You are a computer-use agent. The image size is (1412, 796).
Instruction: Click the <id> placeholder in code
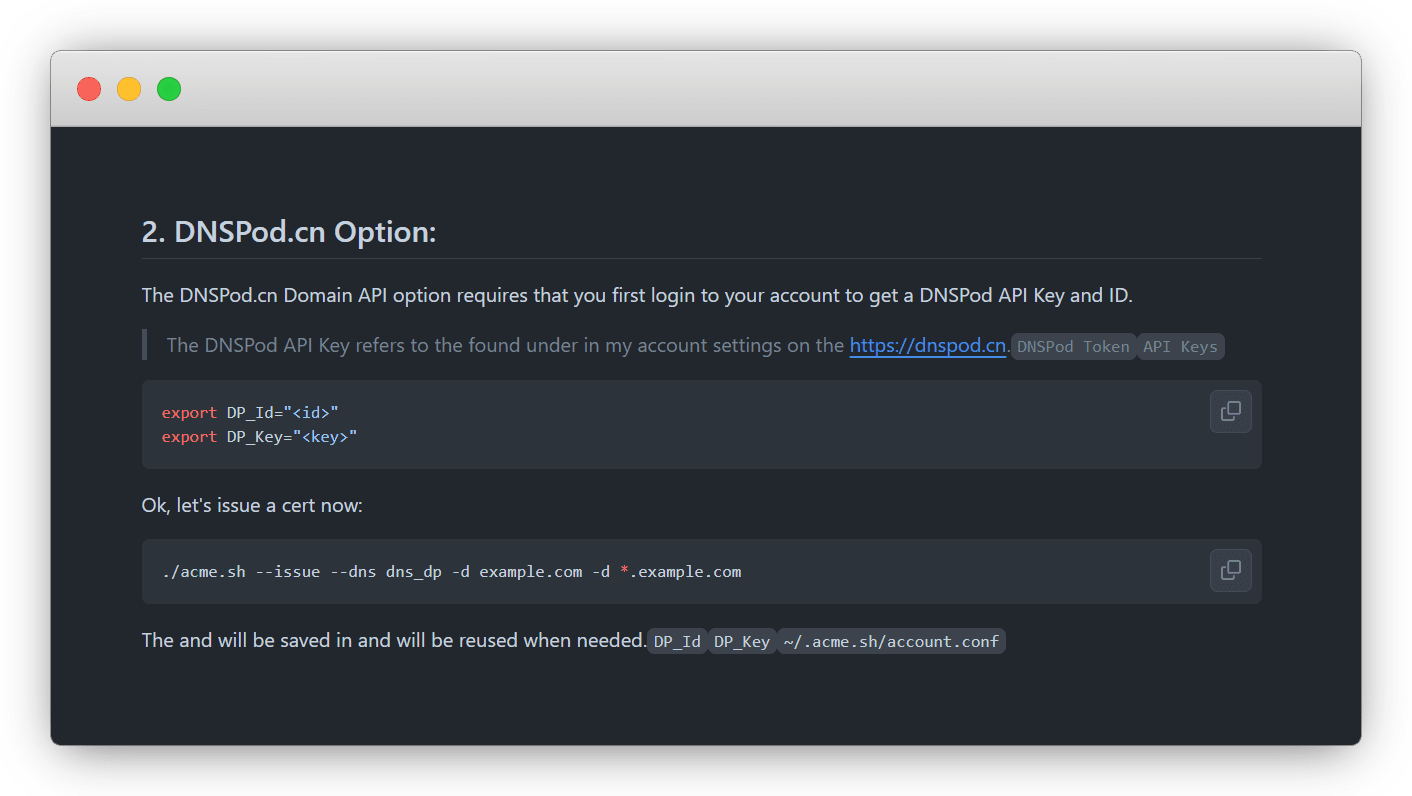point(311,413)
